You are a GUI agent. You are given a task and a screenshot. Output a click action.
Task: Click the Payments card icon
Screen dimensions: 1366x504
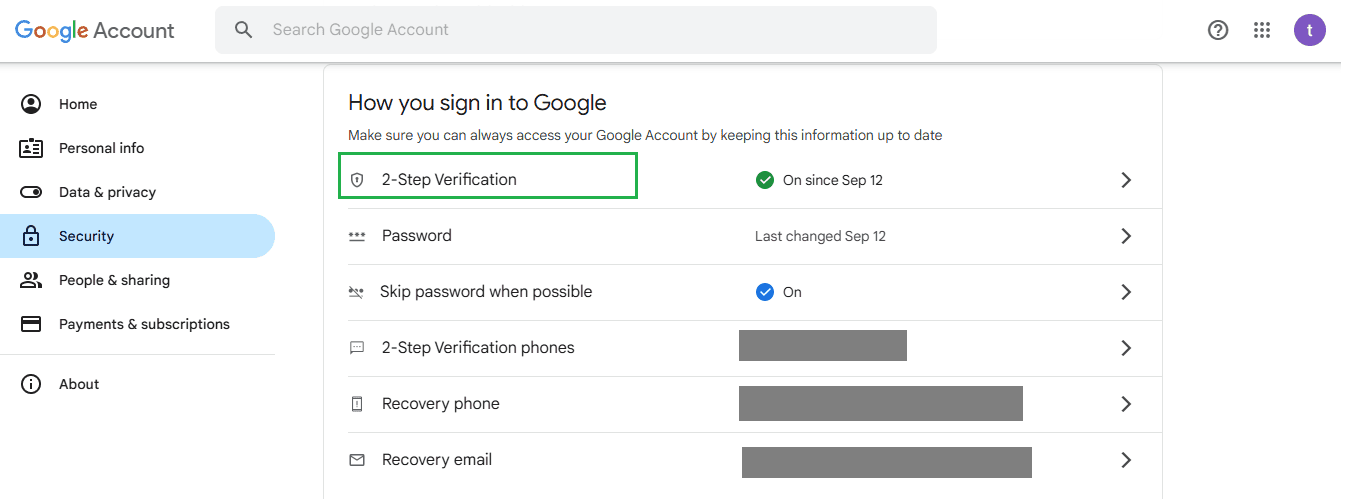pos(31,324)
